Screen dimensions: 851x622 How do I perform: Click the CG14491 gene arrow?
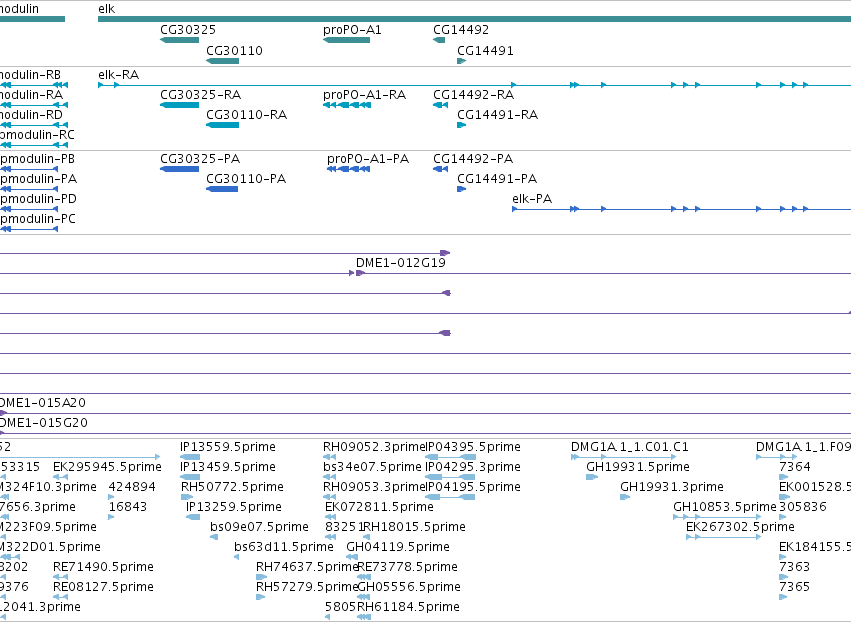point(462,61)
